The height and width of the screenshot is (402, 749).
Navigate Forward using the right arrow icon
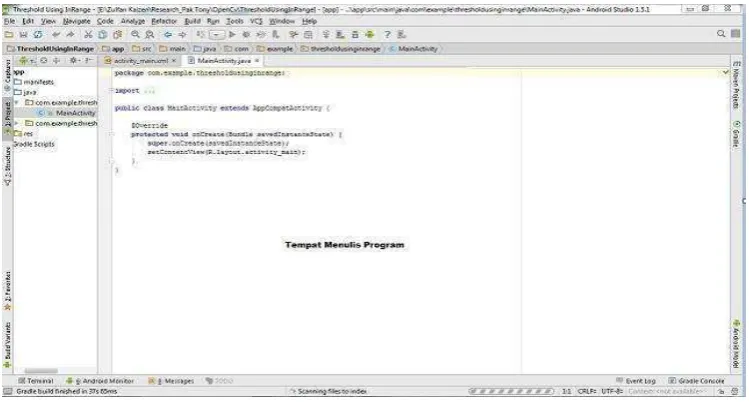pyautogui.click(x=182, y=34)
